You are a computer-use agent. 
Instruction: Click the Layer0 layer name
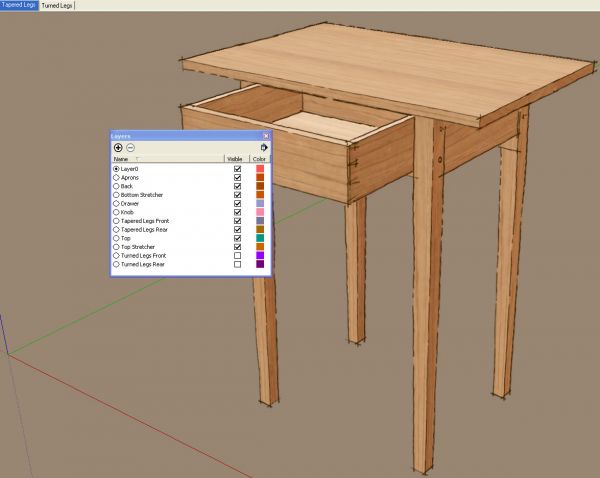[x=129, y=169]
